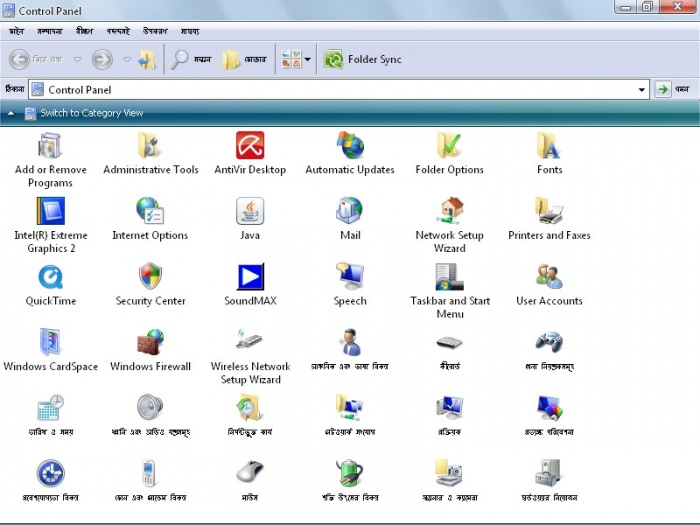The height and width of the screenshot is (525, 700).
Task: Open Speech properties
Action: 350,285
